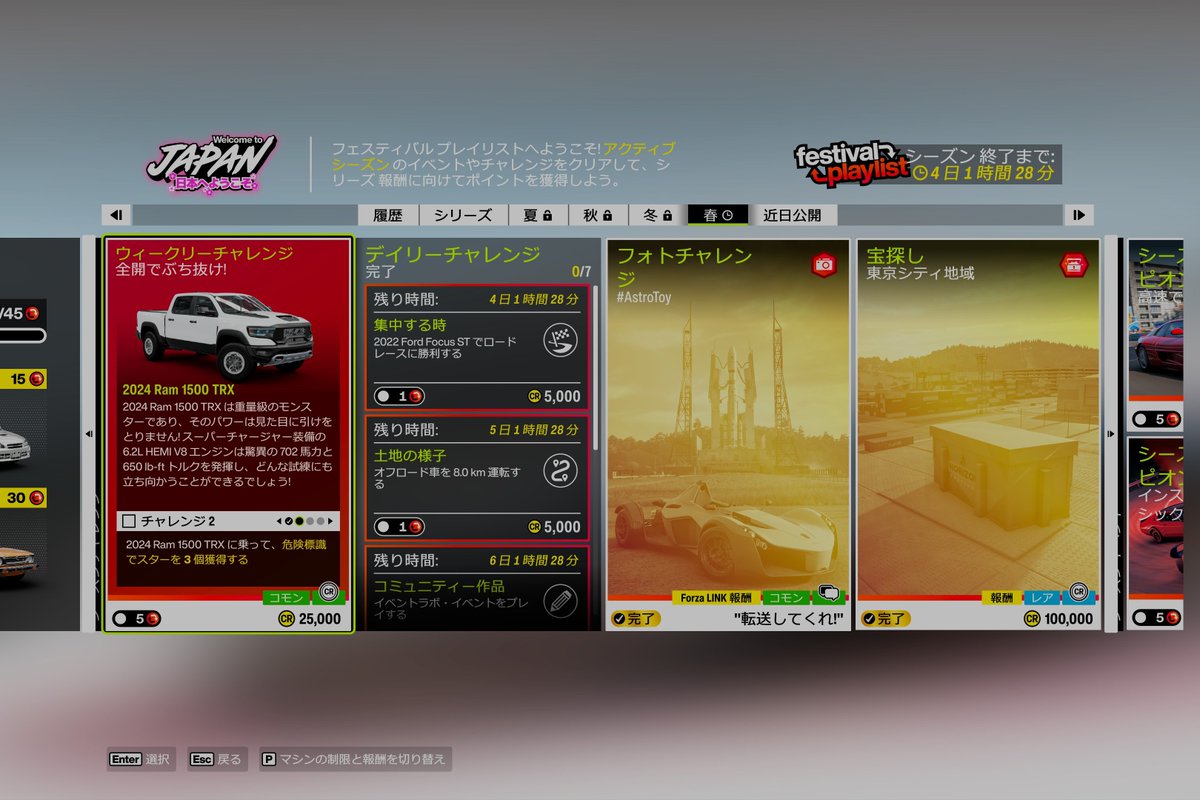Click the 1 point badge in 集中する時
The image size is (1200, 800).
click(399, 397)
